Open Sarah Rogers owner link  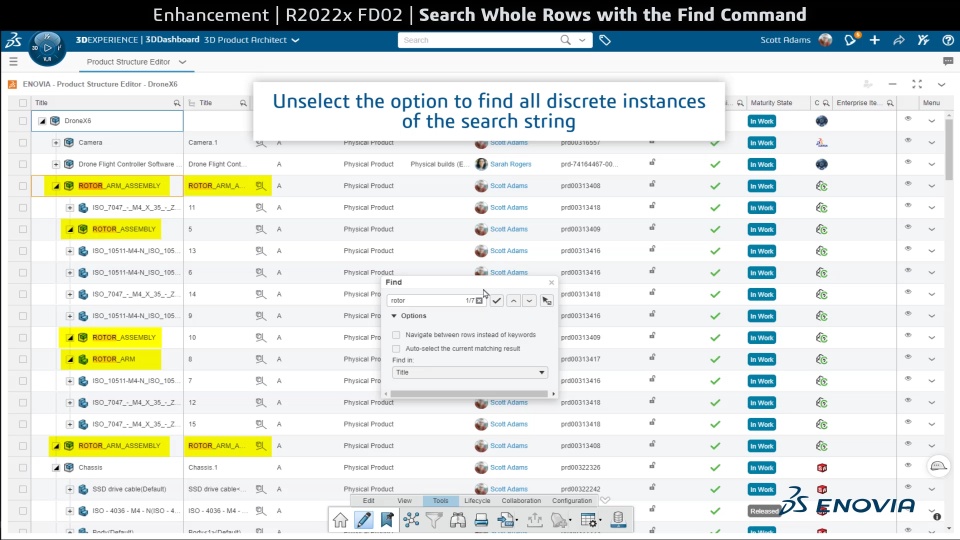tap(511, 164)
